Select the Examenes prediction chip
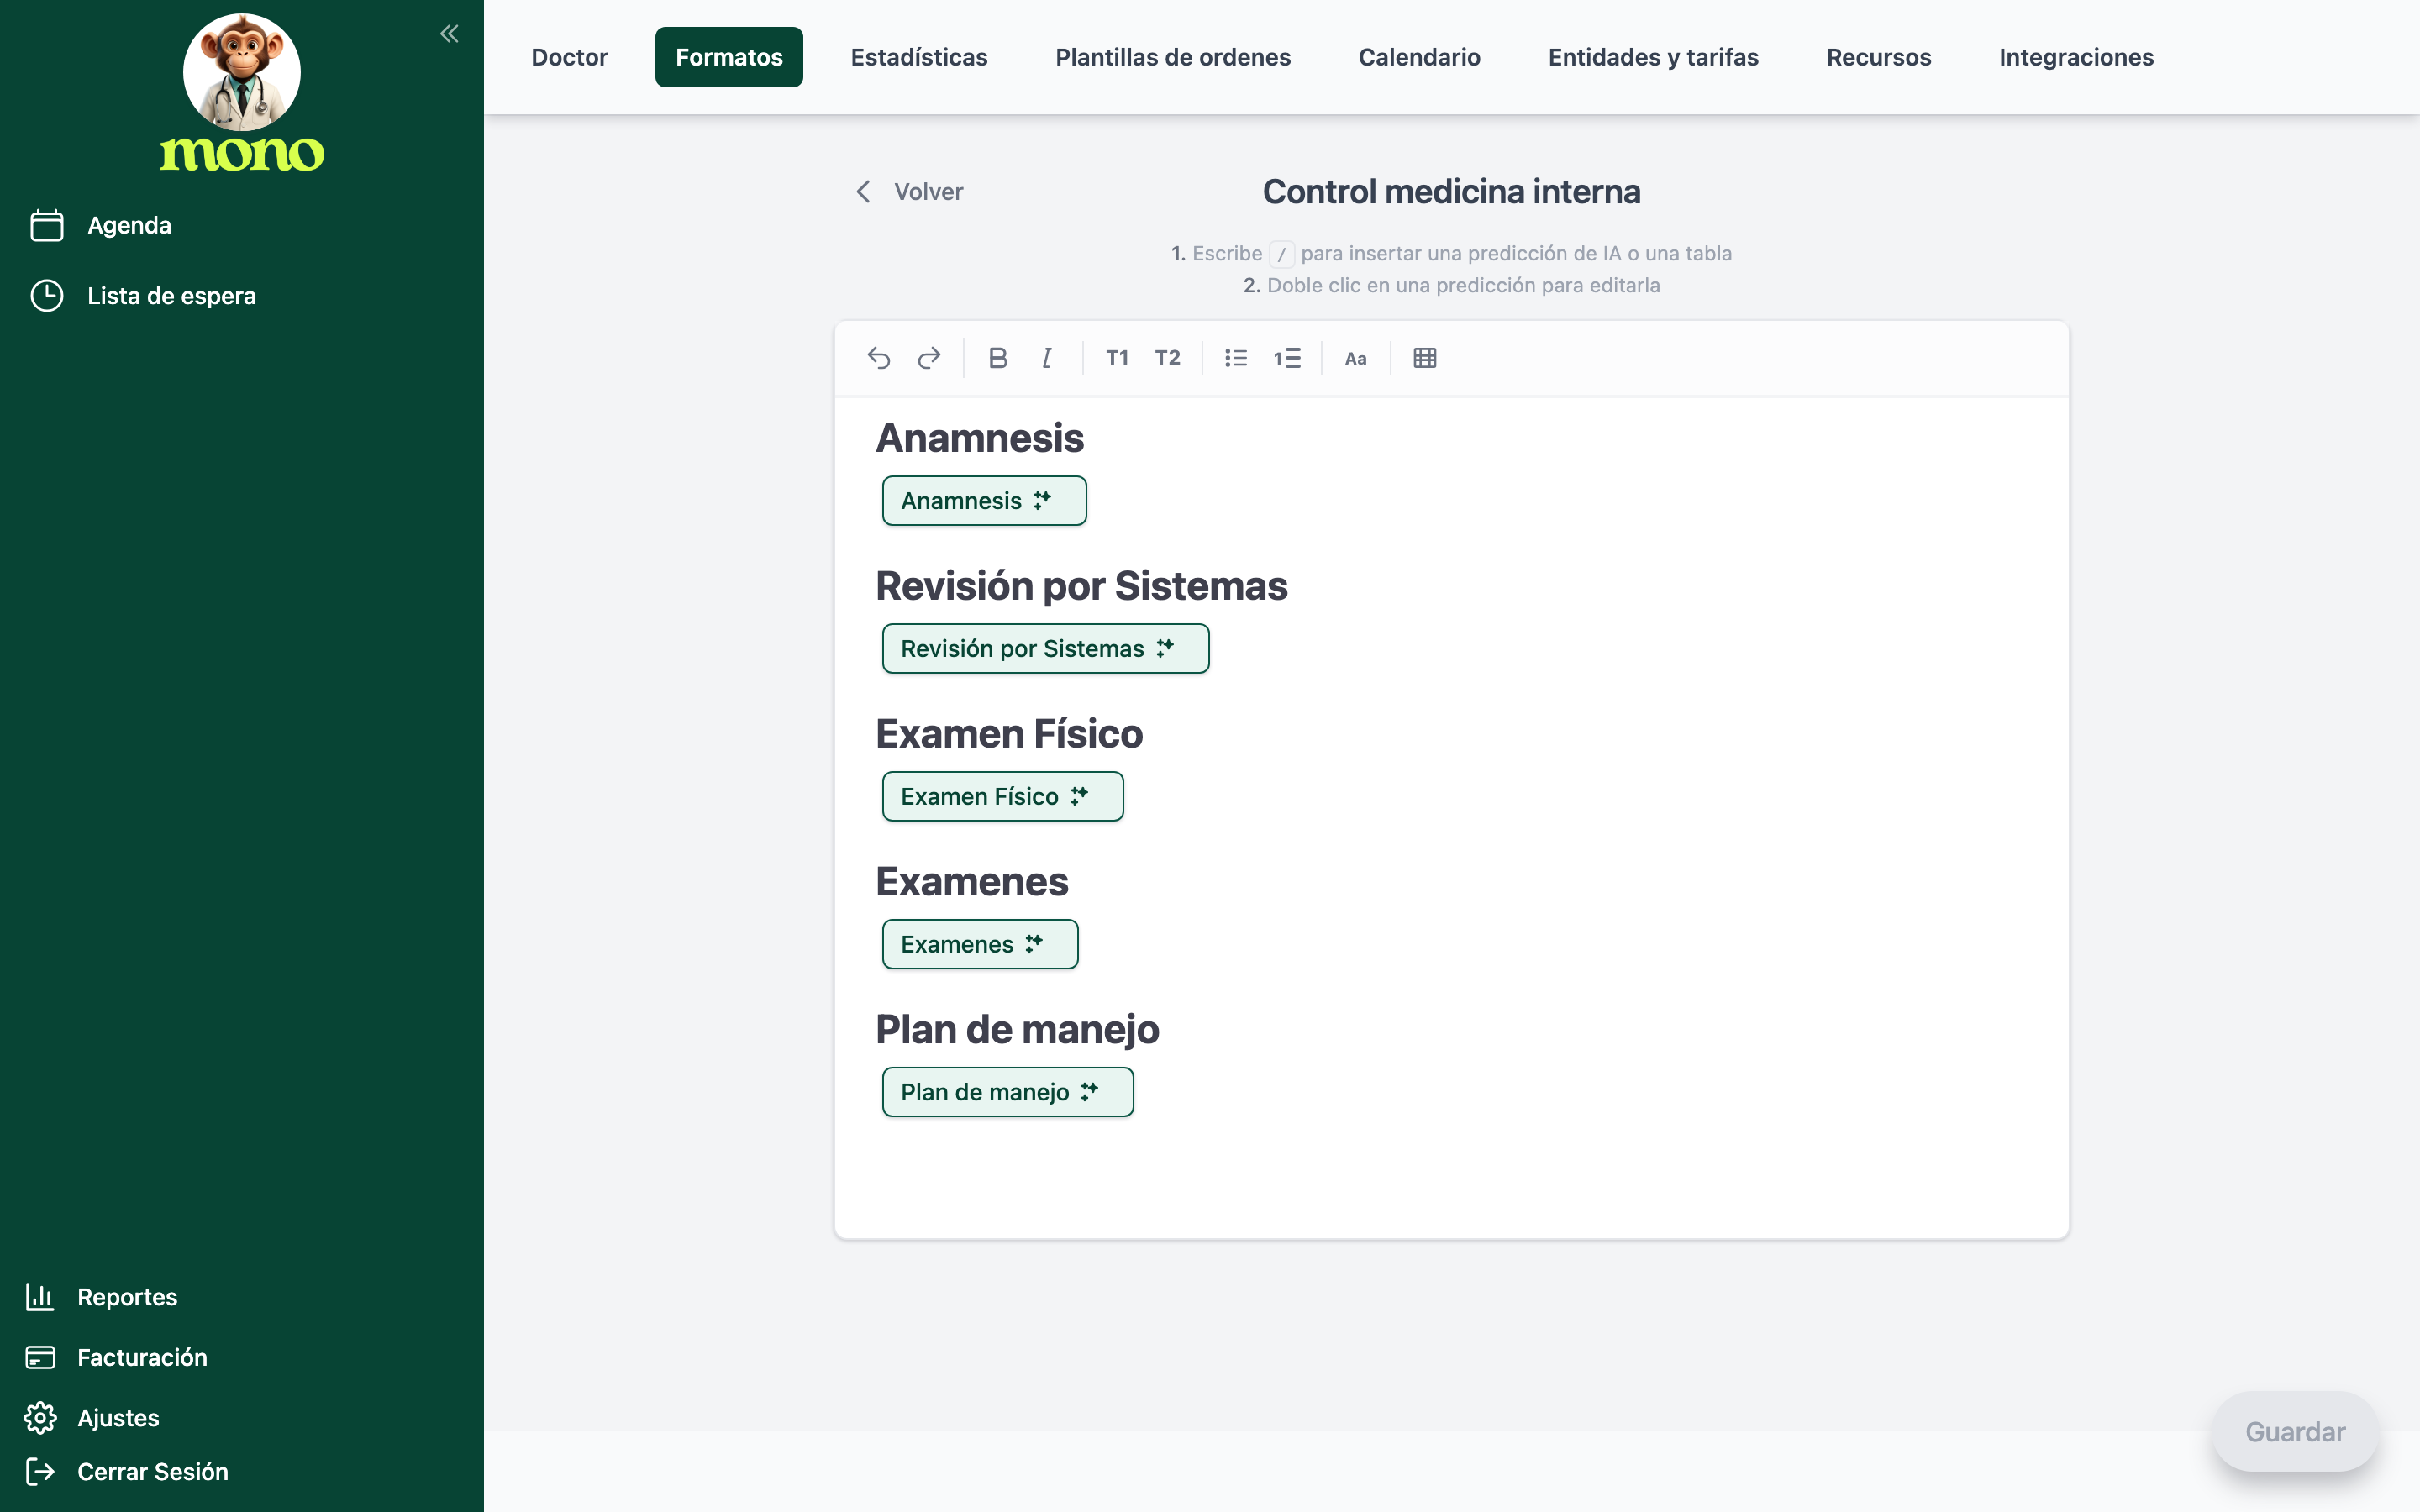Screen dimensions: 2420x1512 click(x=980, y=944)
